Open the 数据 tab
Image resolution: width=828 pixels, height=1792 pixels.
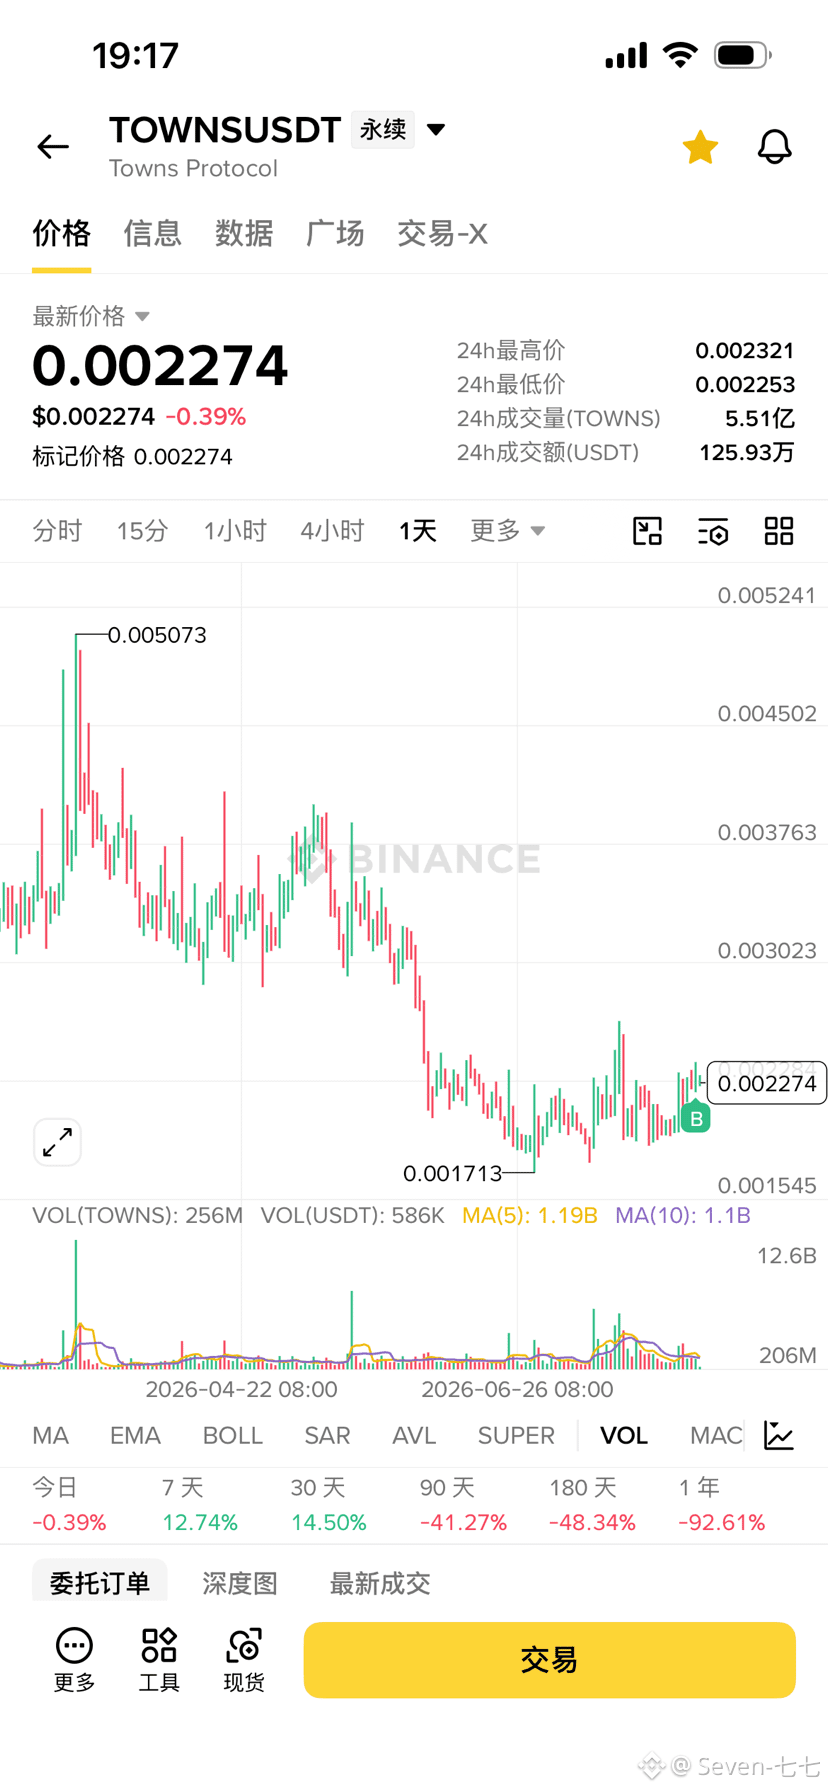[x=244, y=233]
